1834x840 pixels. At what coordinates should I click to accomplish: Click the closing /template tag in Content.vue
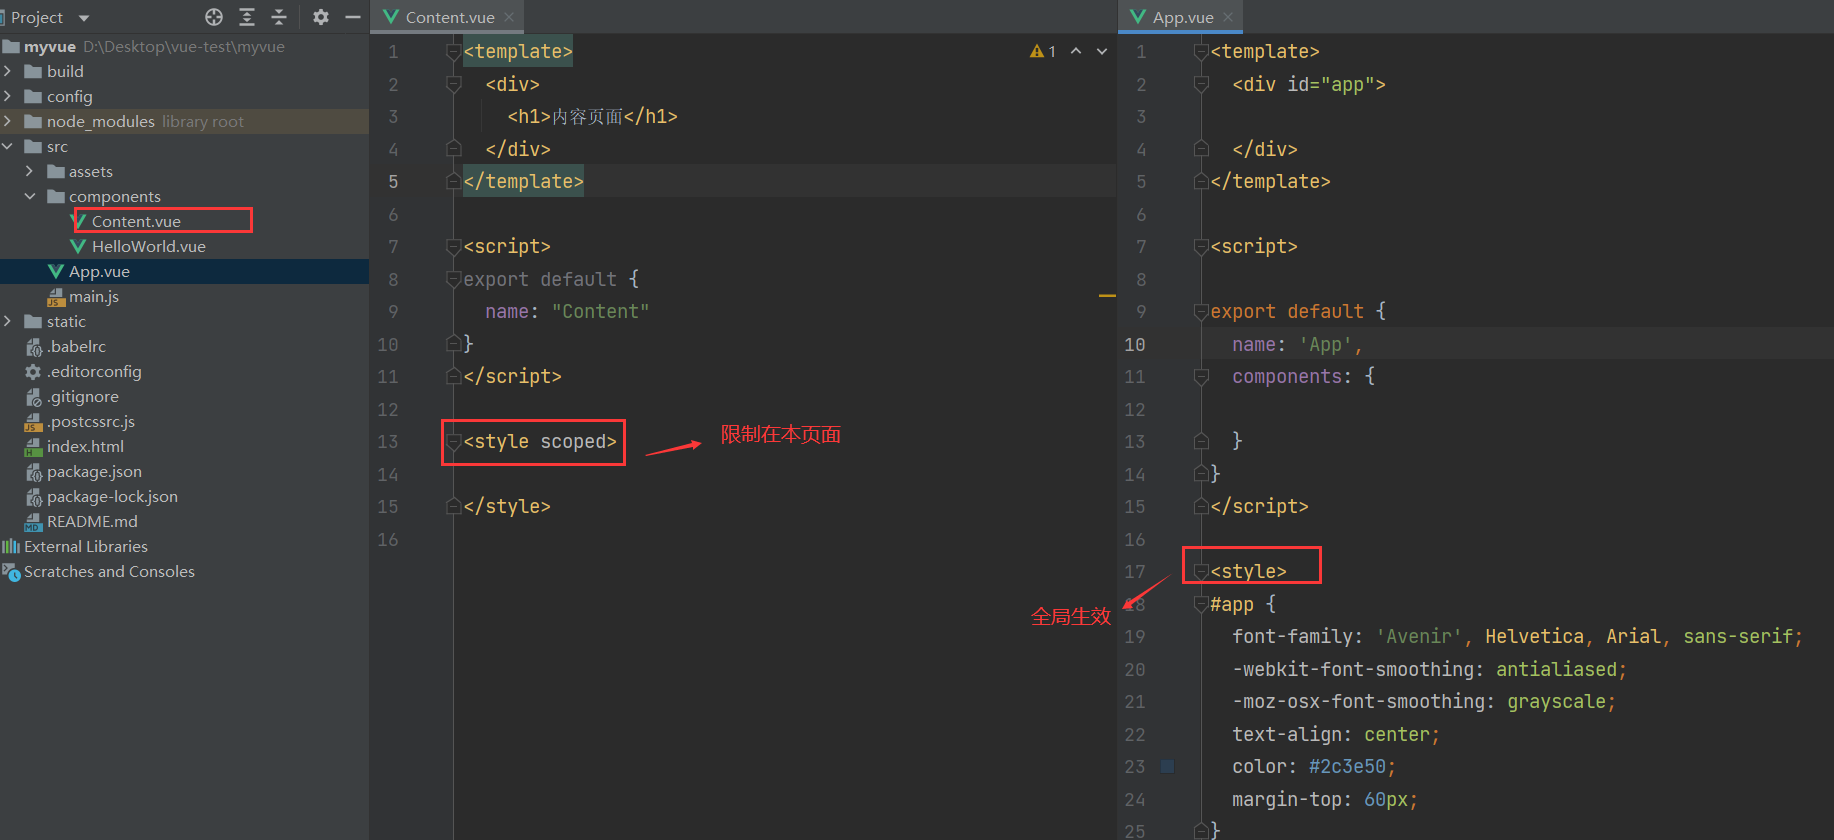click(523, 182)
